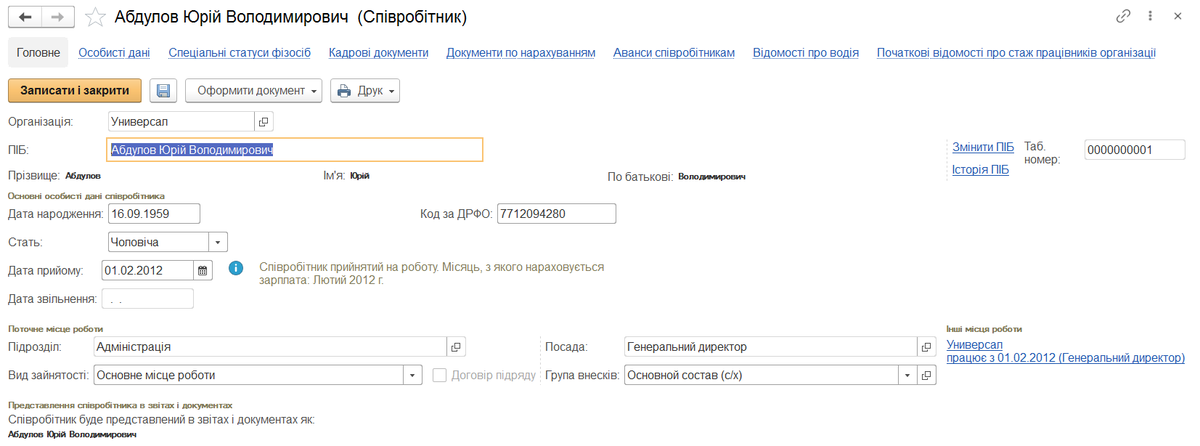This screenshot has height=446, width=1200.
Task: Click the Підрозділ field showing Адміністрація
Action: tap(268, 347)
